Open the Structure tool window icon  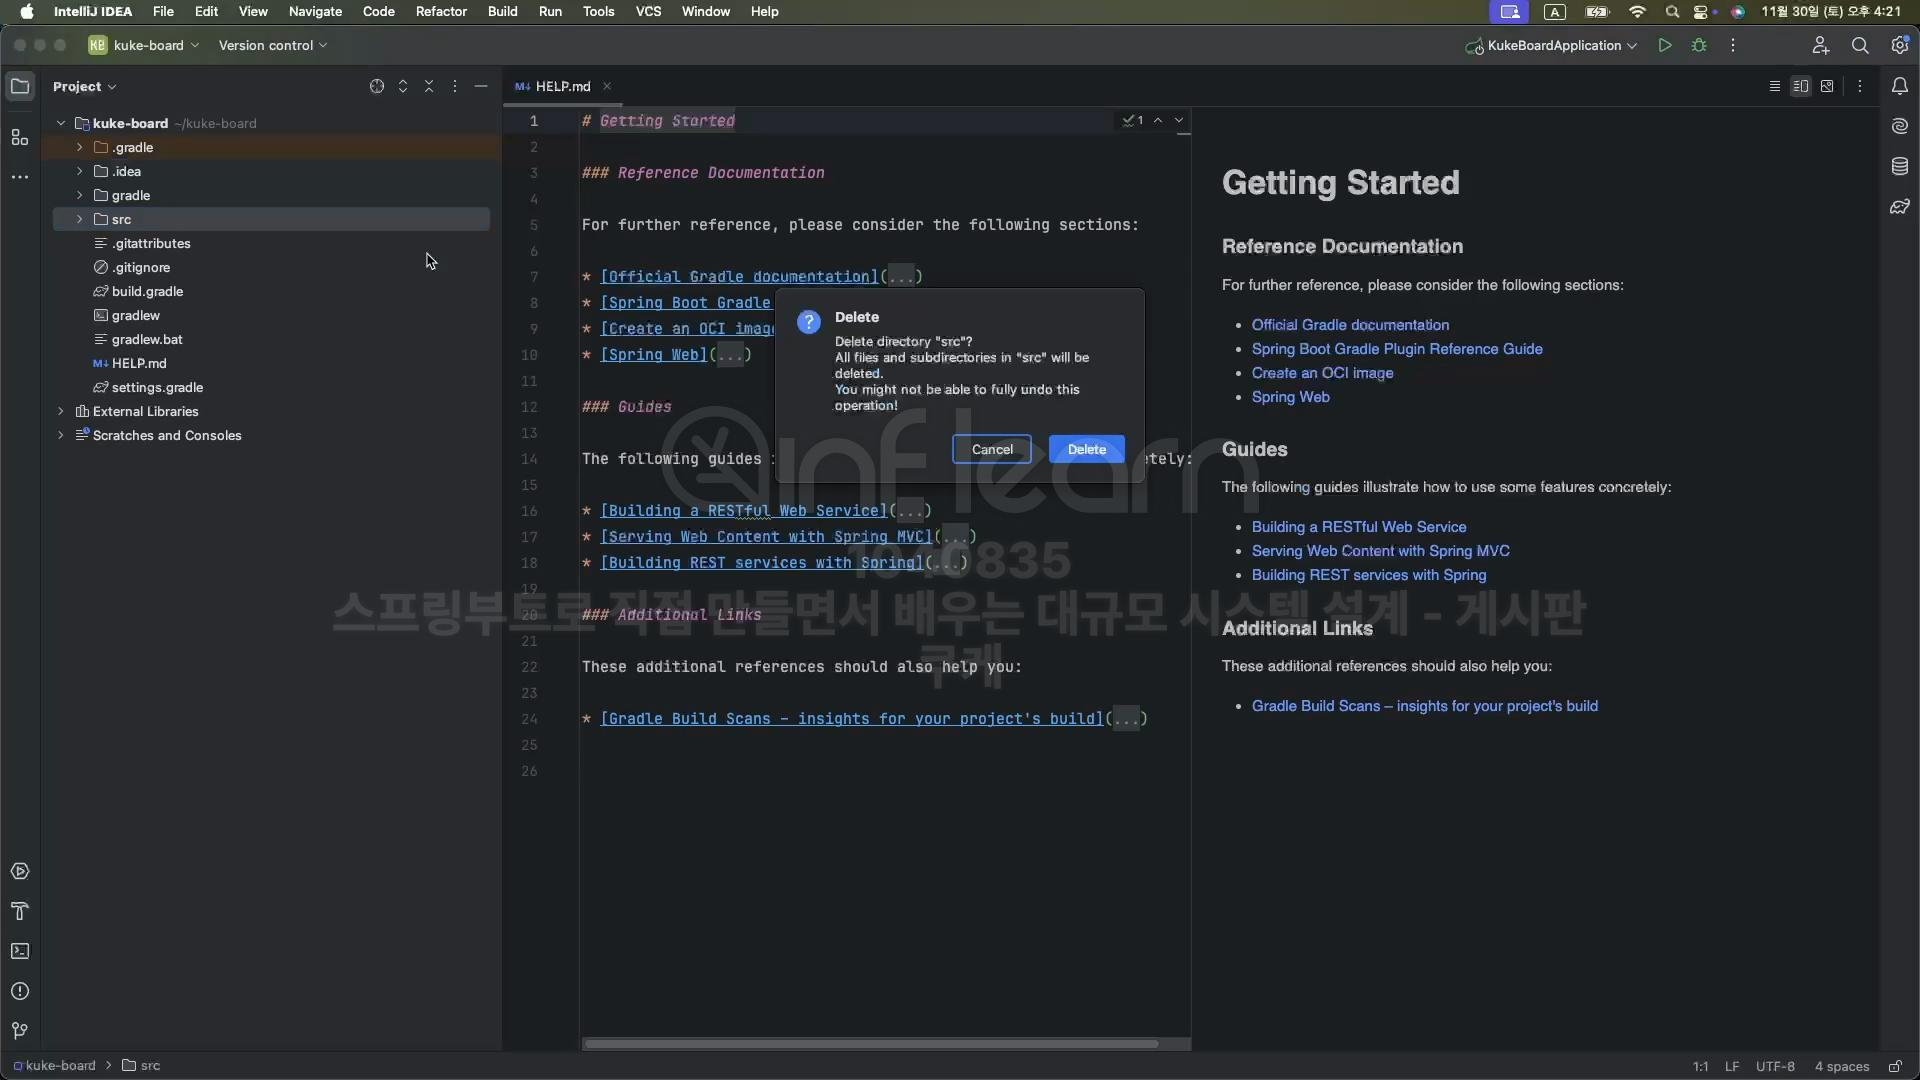point(20,137)
